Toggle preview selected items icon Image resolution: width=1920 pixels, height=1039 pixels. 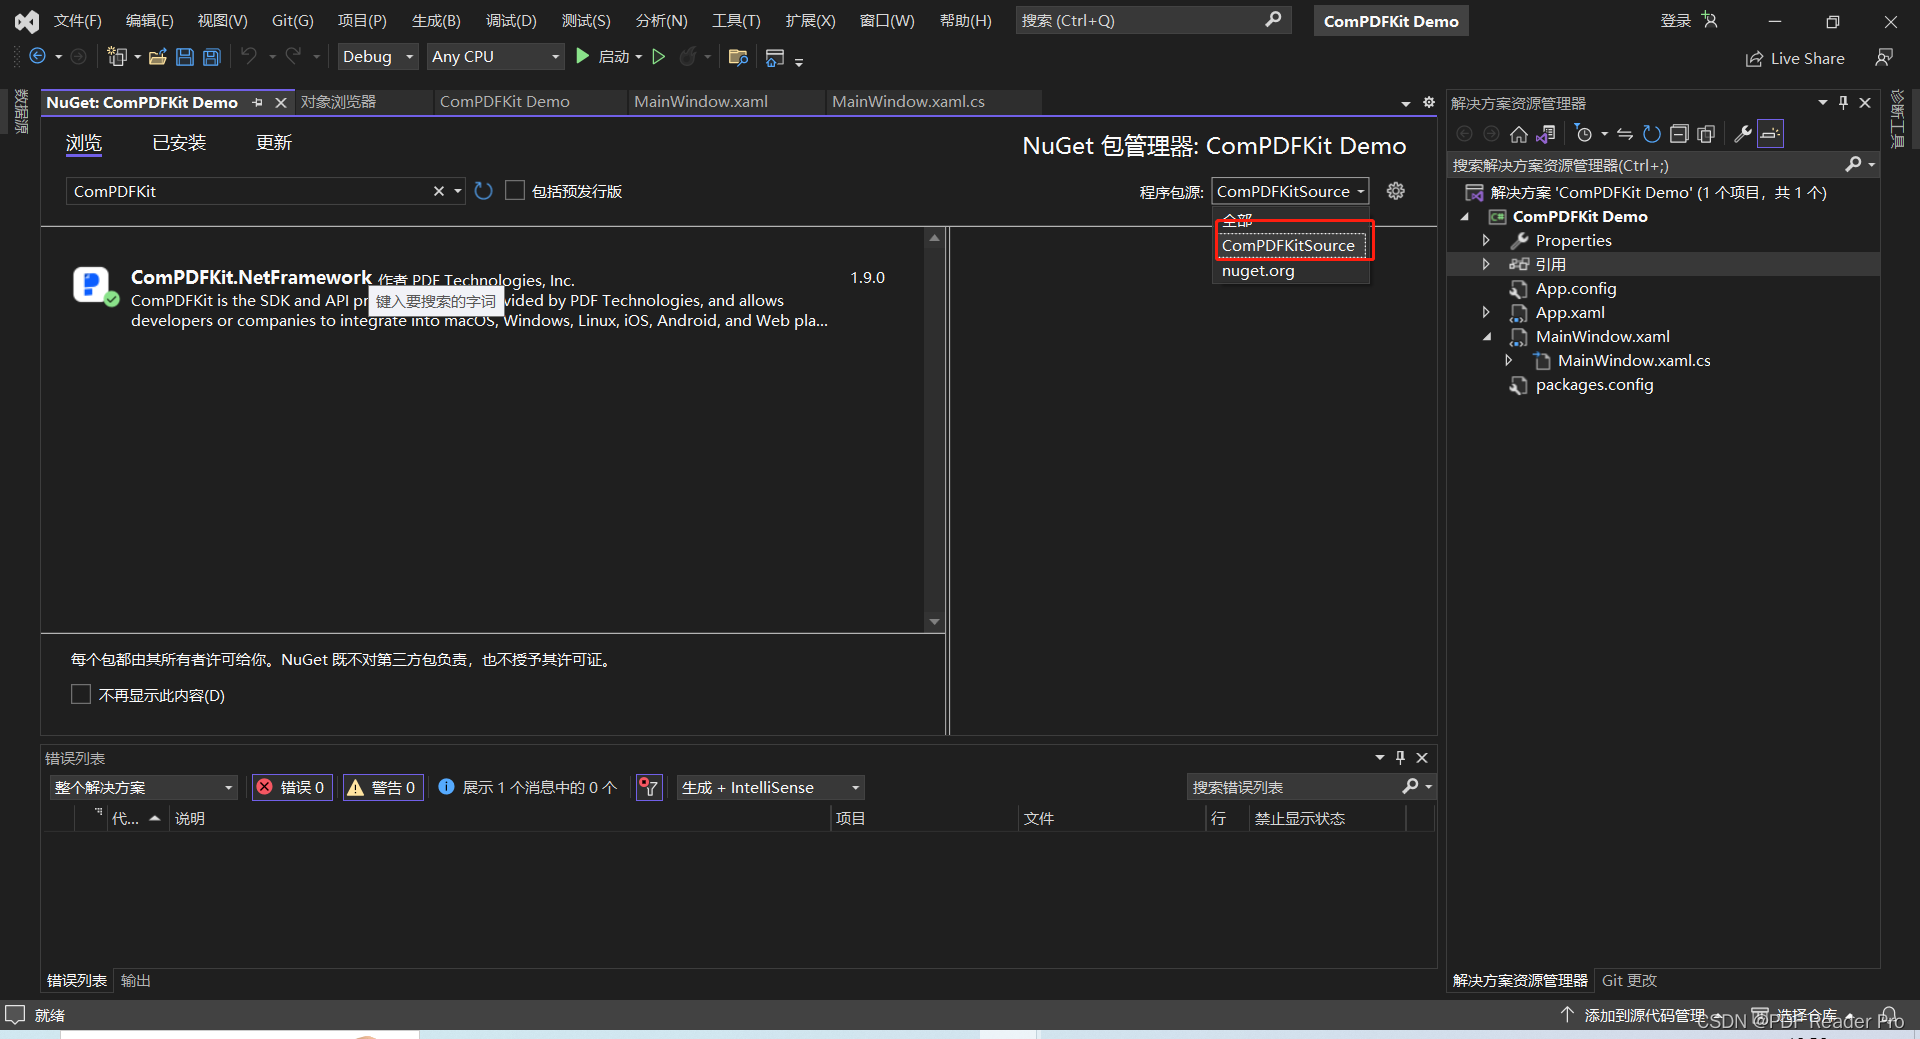coord(1771,134)
